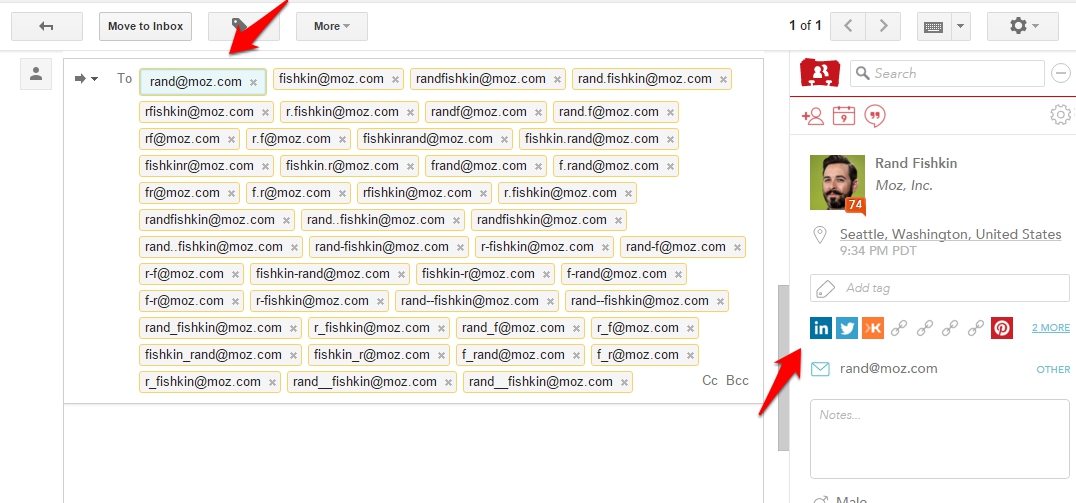The image size is (1076, 503).
Task: Remove fr@moz.com using its x
Action: (231, 194)
